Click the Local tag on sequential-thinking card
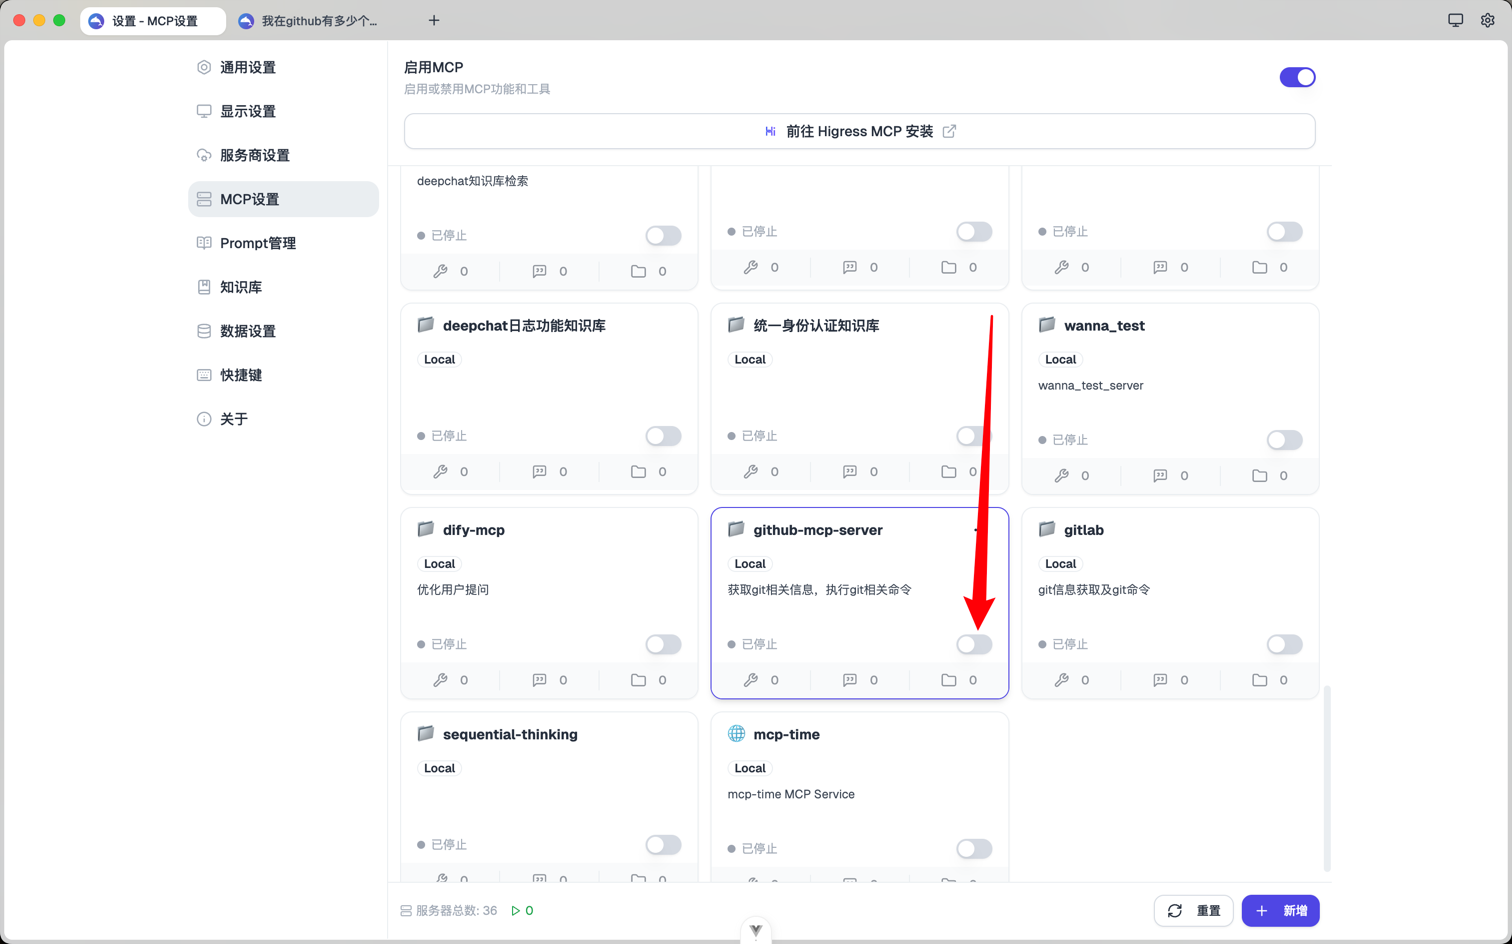1512x944 pixels. pos(439,768)
